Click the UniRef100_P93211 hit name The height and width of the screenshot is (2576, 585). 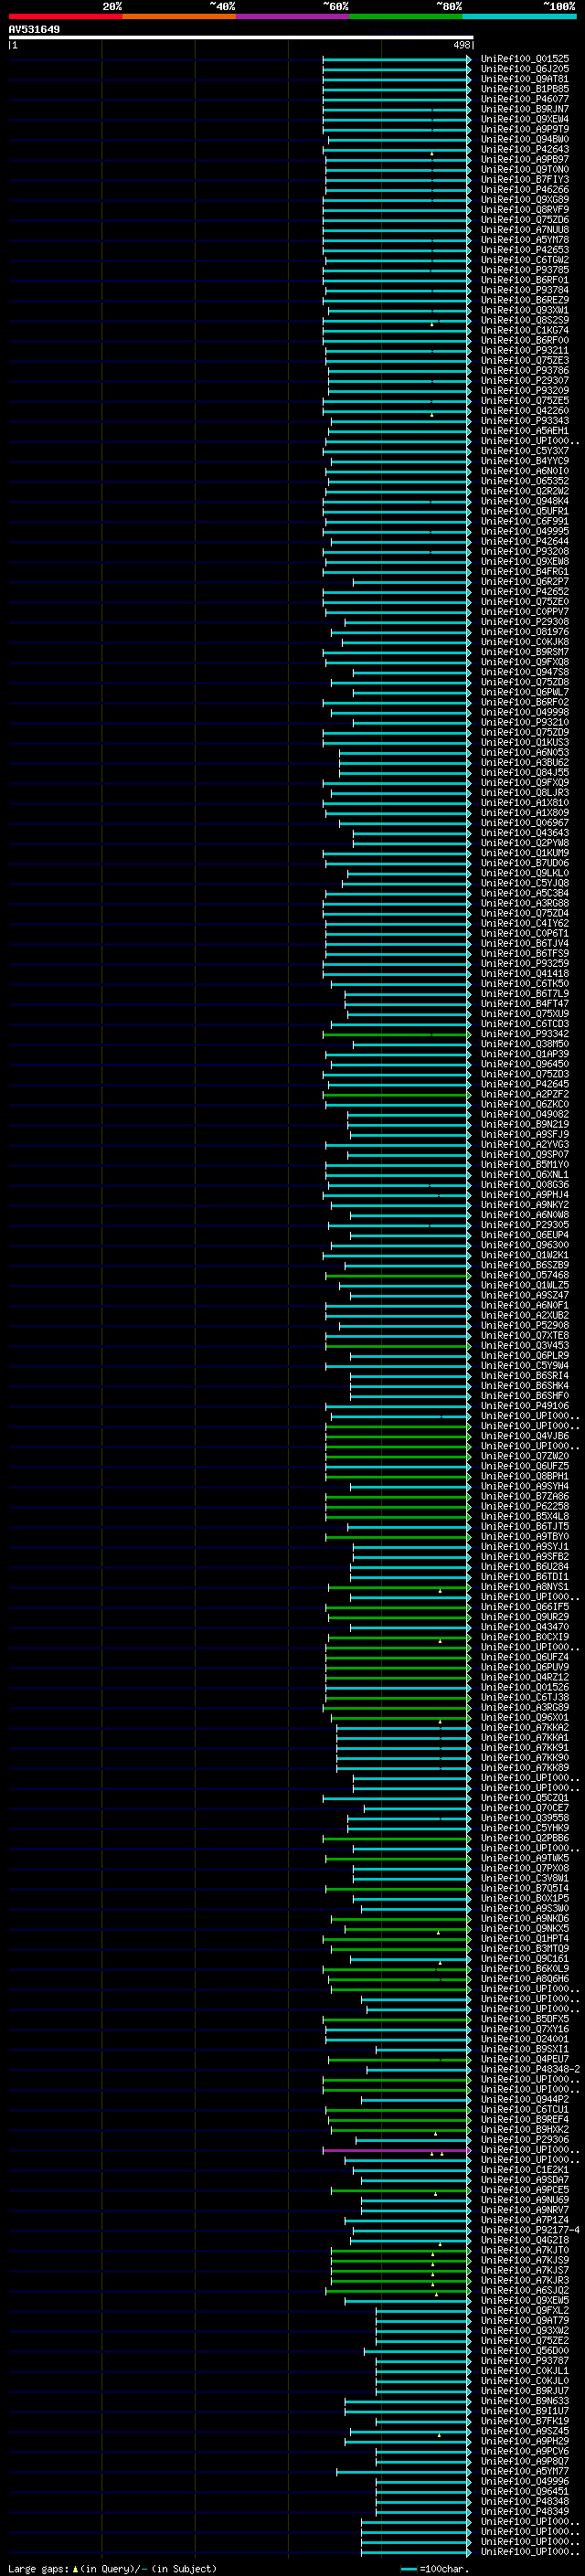point(525,350)
